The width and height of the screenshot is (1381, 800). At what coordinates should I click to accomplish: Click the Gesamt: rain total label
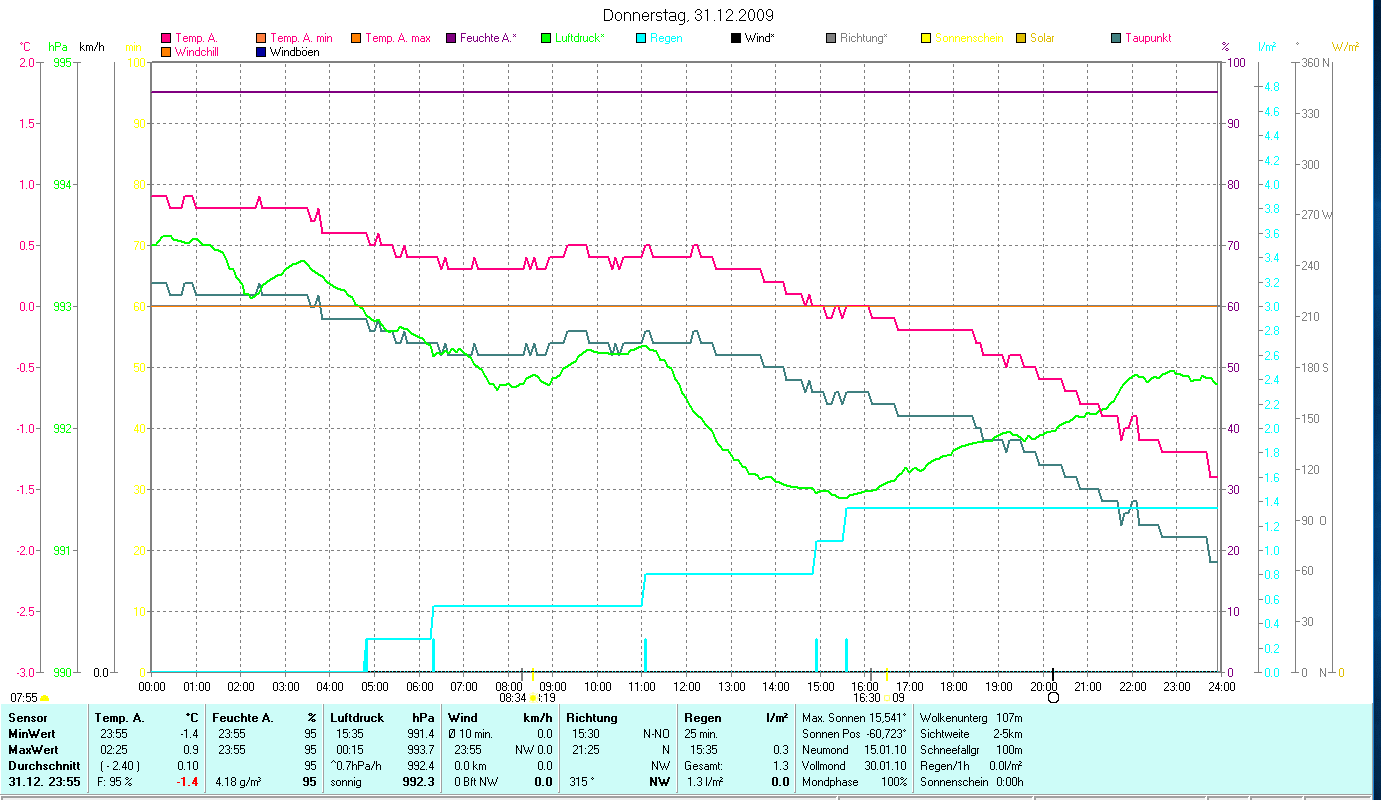tap(702, 766)
